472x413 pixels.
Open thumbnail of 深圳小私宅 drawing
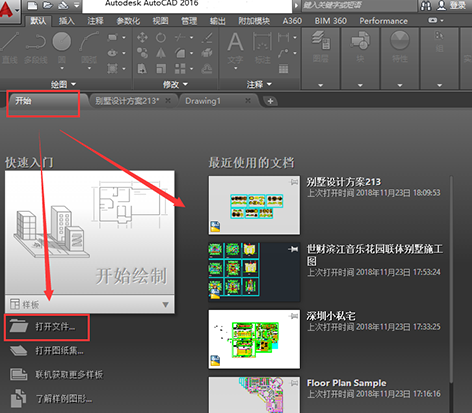(254, 339)
